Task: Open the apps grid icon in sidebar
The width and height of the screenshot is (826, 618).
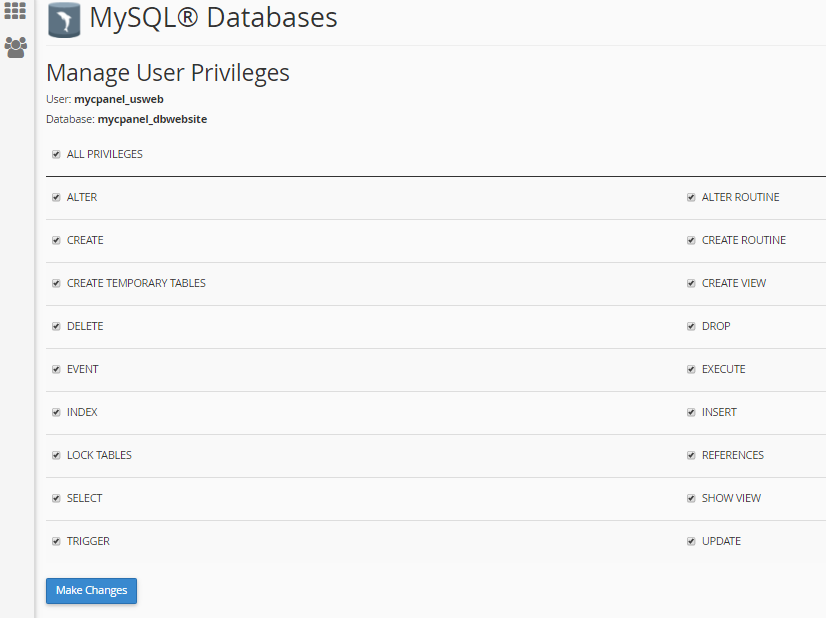Action: 15,10
